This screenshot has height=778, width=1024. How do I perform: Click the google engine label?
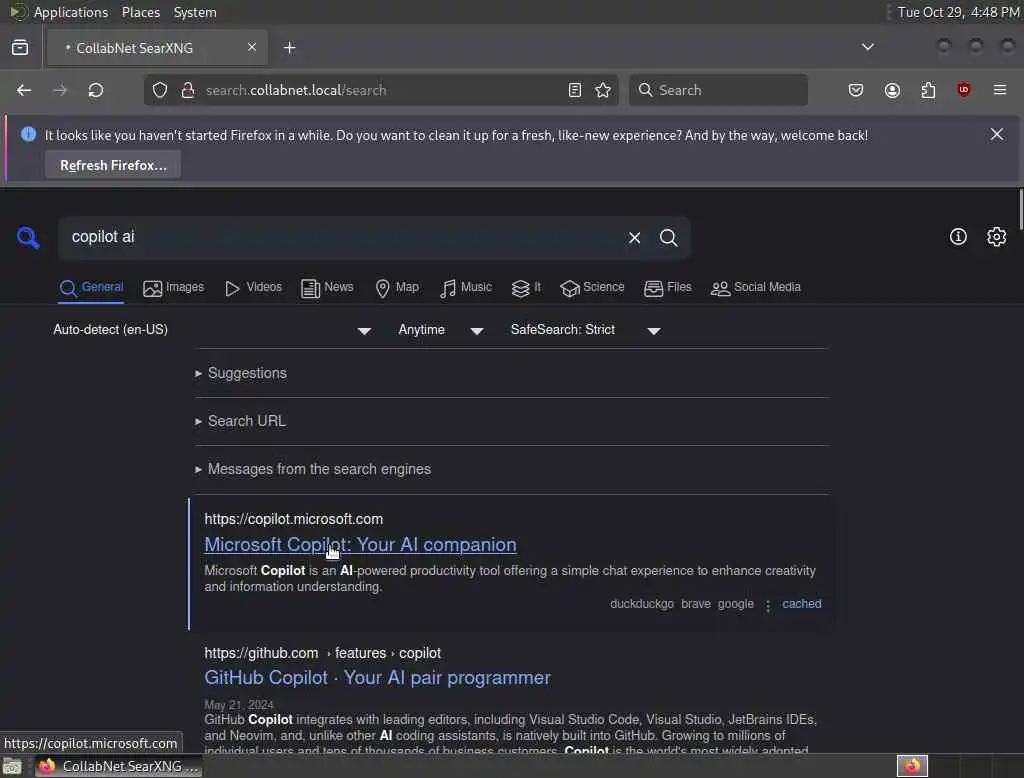(735, 604)
